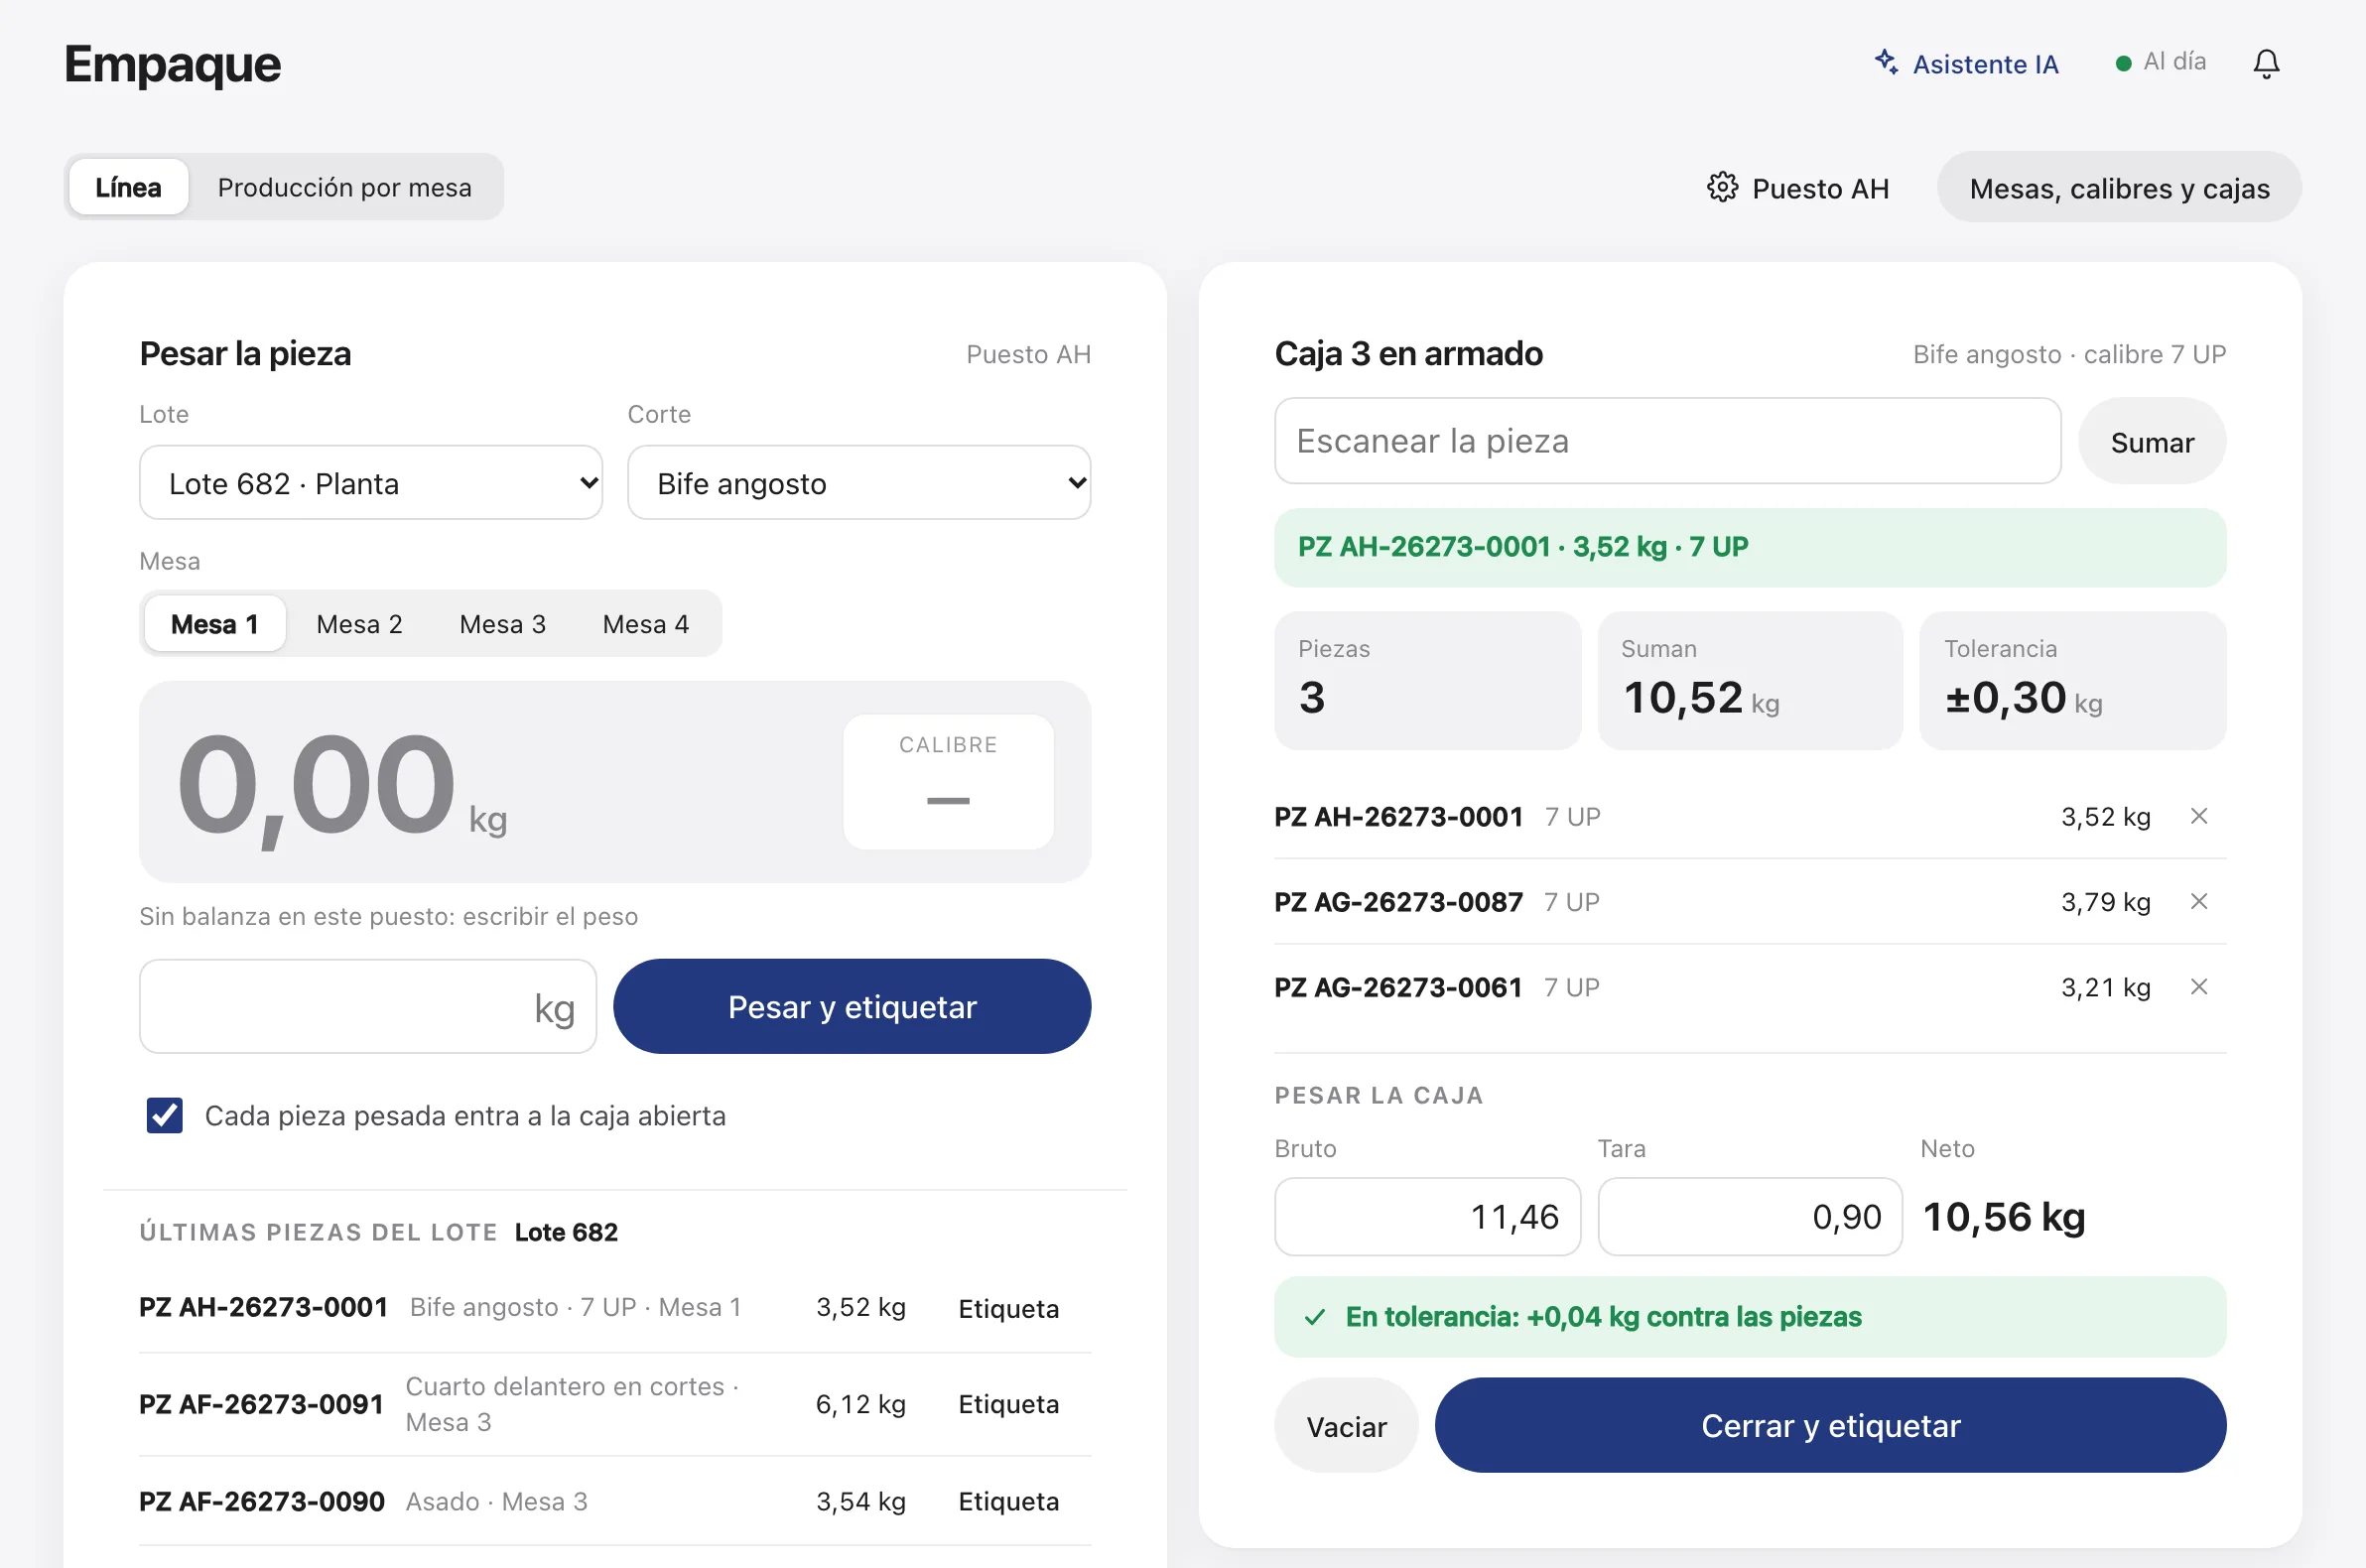Click the 'Al día' sync status
The image size is (2366, 1568).
[2162, 62]
